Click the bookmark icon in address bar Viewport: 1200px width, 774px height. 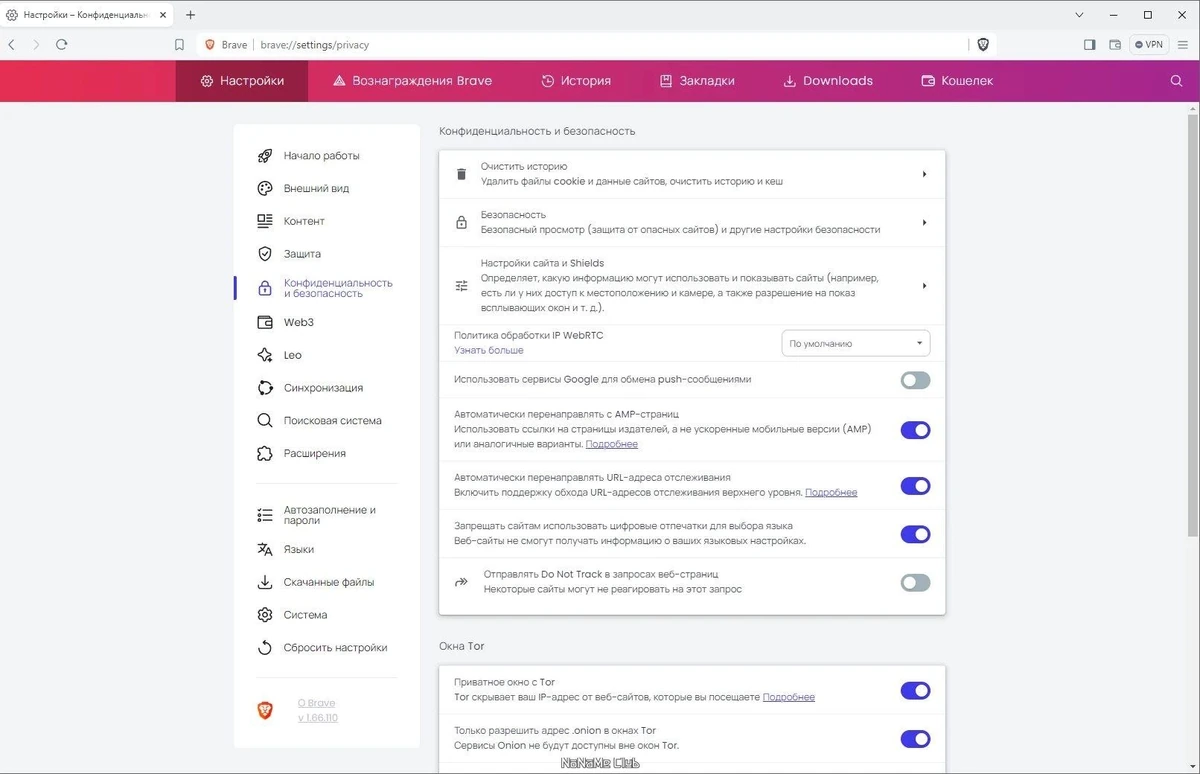[x=180, y=45]
